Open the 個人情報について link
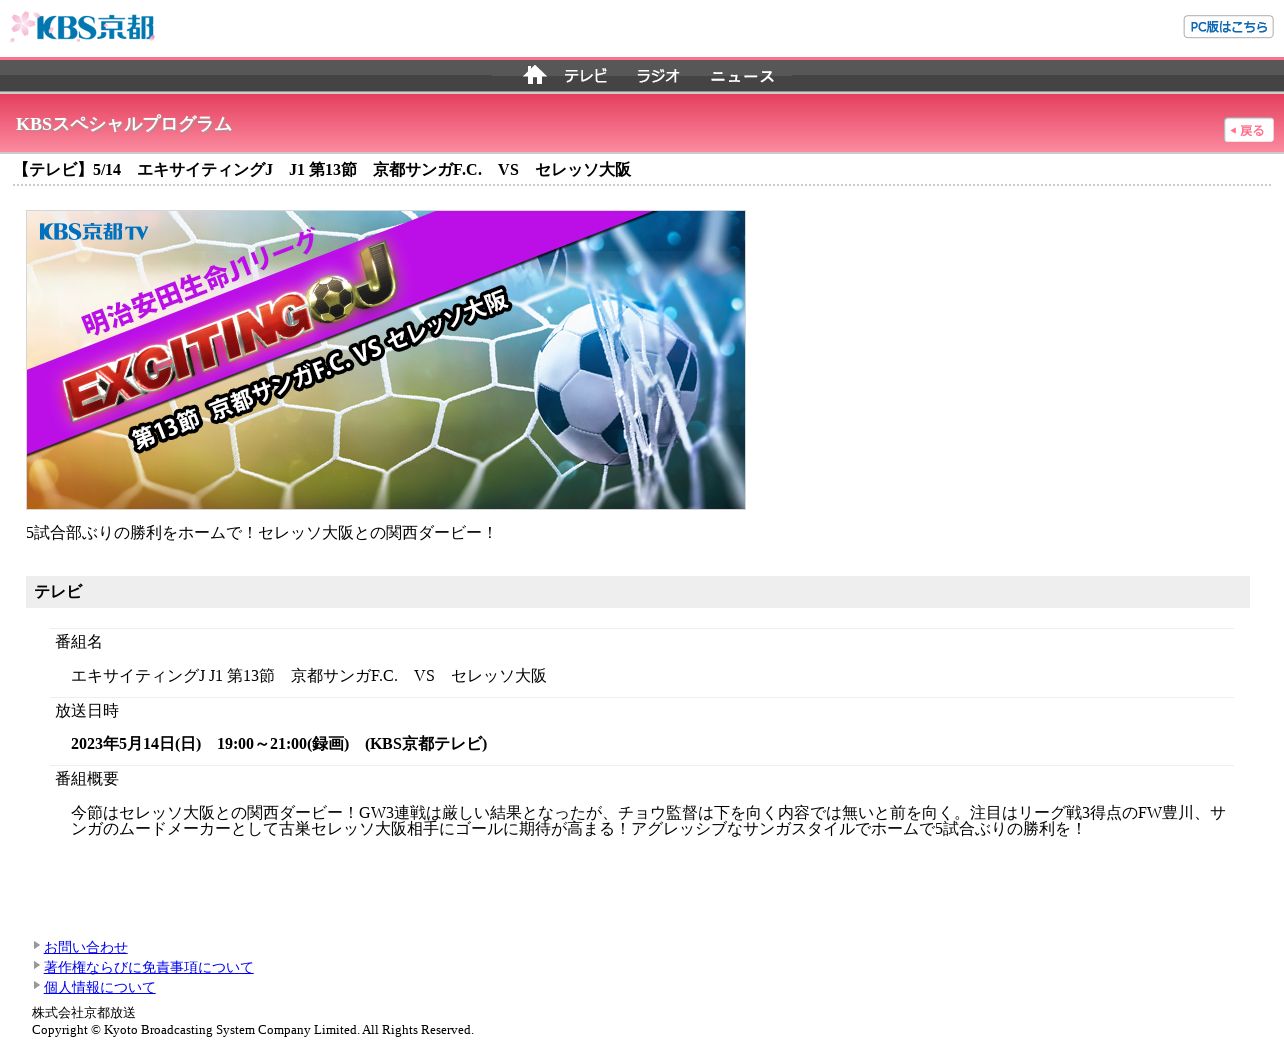Image resolution: width=1284 pixels, height=1049 pixels. point(100,987)
